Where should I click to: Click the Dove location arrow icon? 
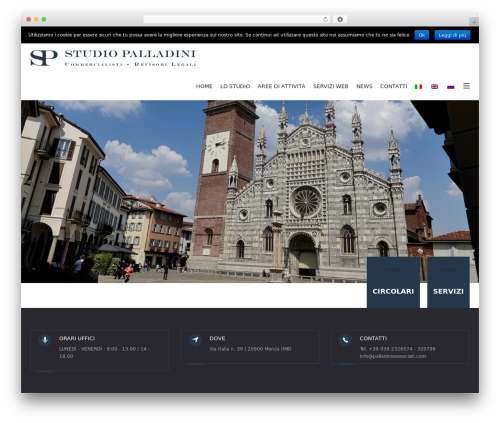coord(195,340)
